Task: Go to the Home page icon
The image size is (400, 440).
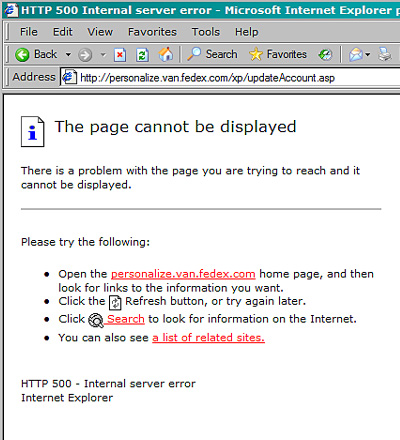Action: [166, 54]
